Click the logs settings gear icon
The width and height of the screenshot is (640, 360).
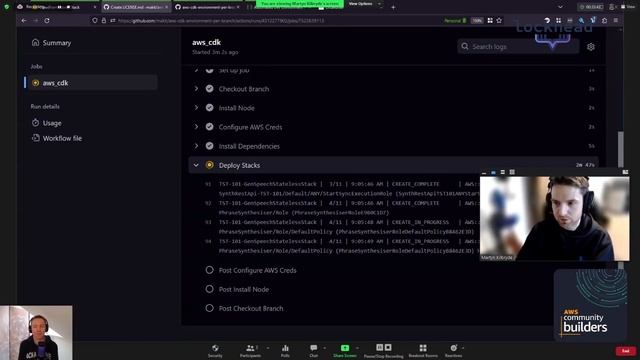pos(591,47)
